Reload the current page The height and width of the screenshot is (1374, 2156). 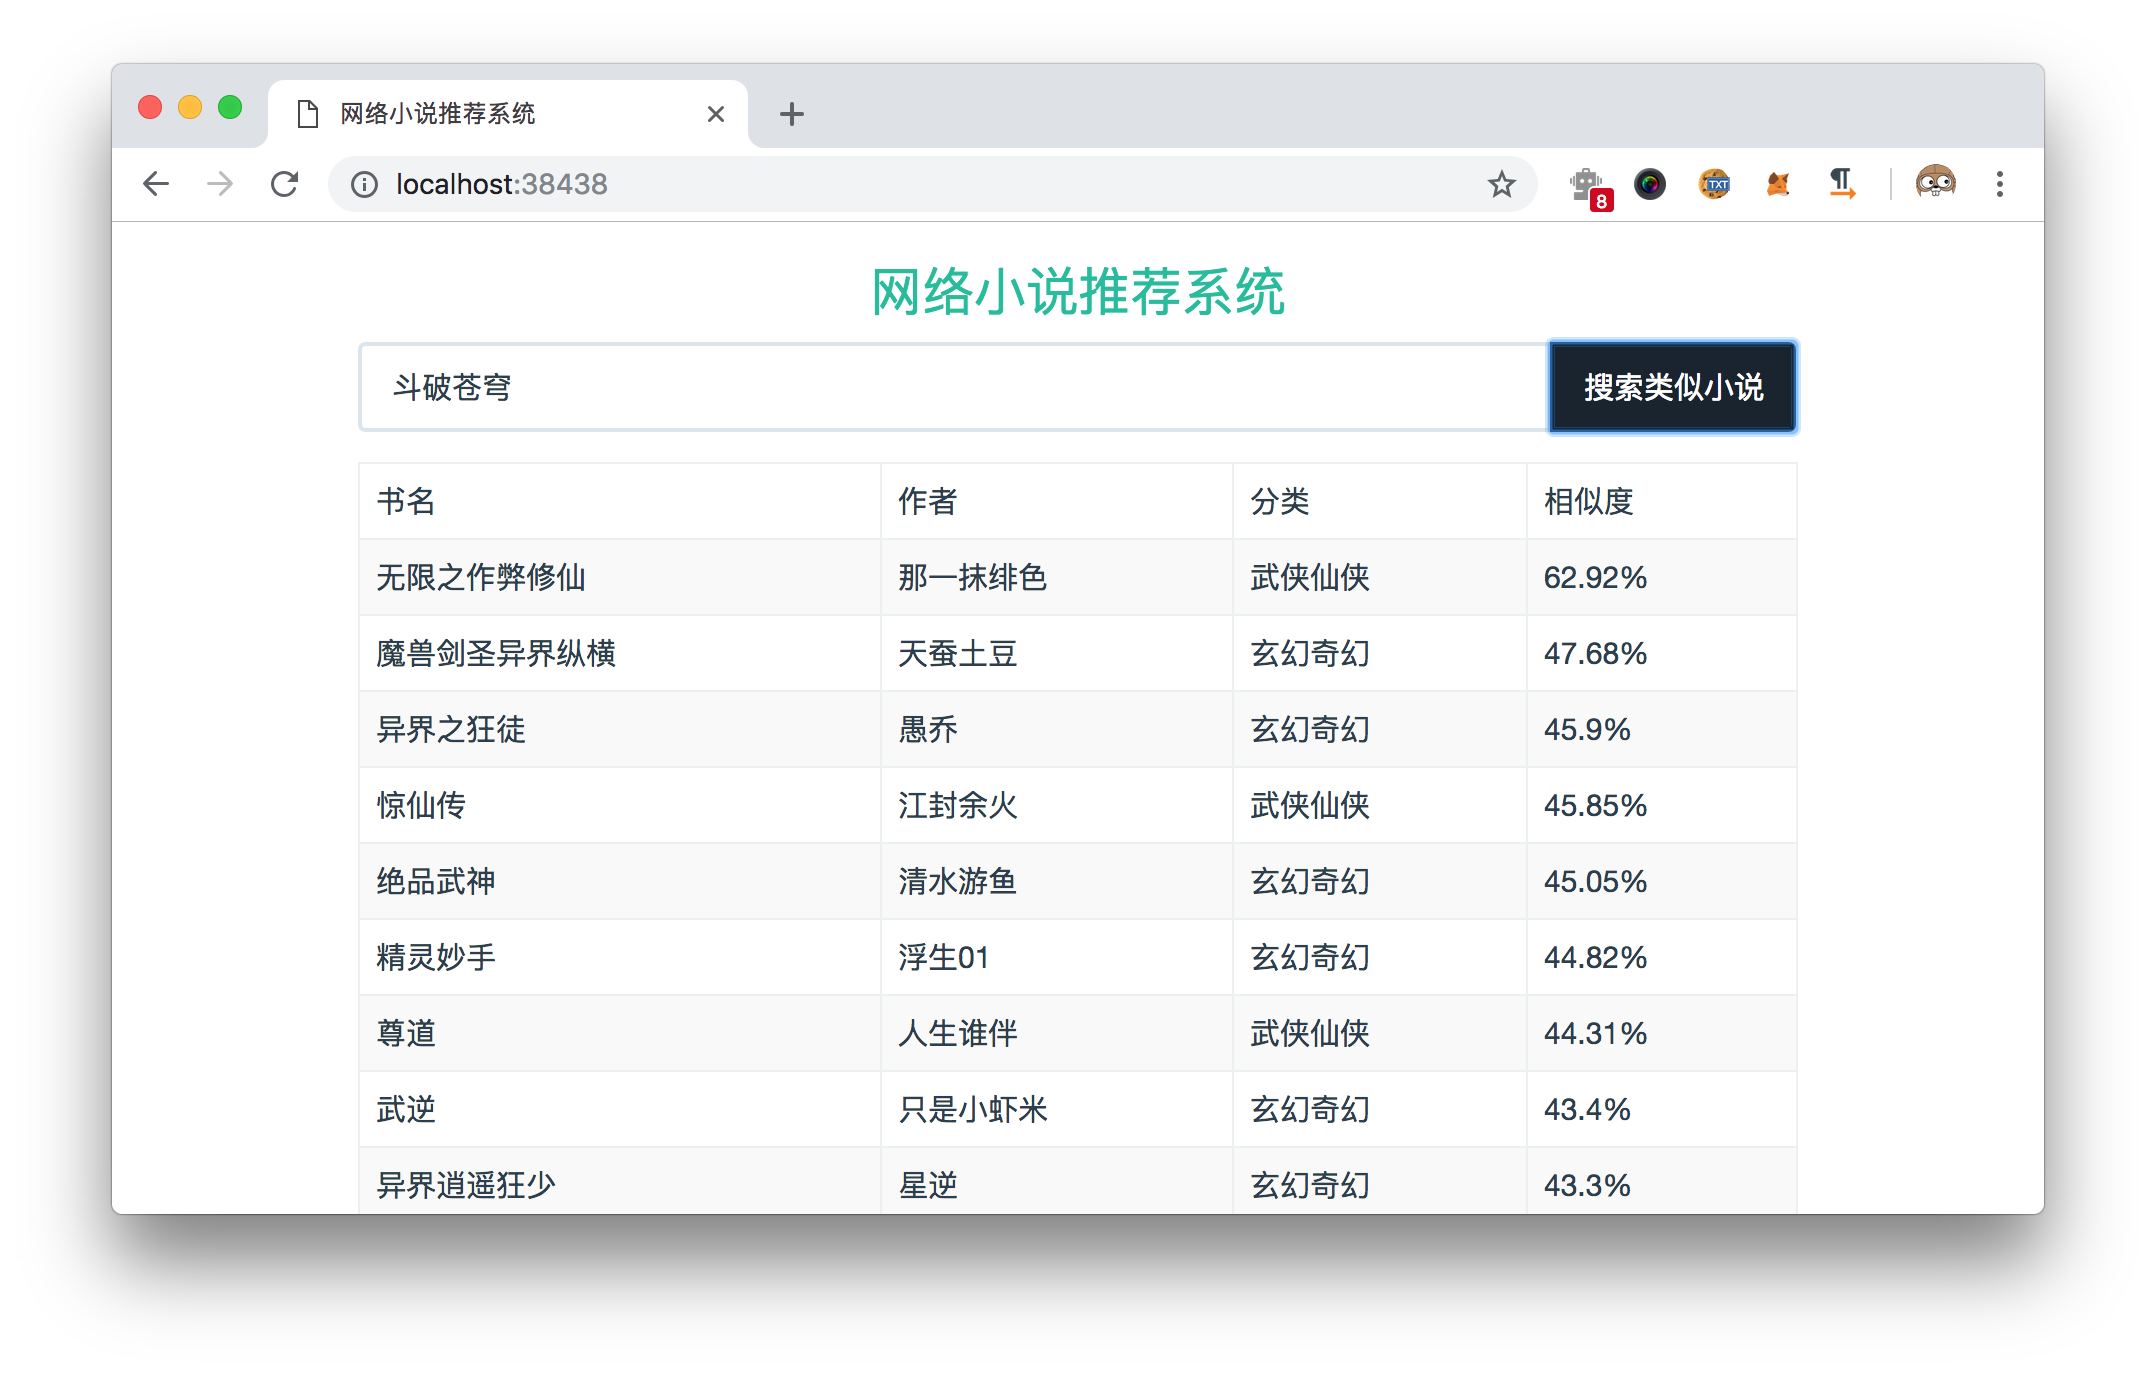pyautogui.click(x=285, y=184)
